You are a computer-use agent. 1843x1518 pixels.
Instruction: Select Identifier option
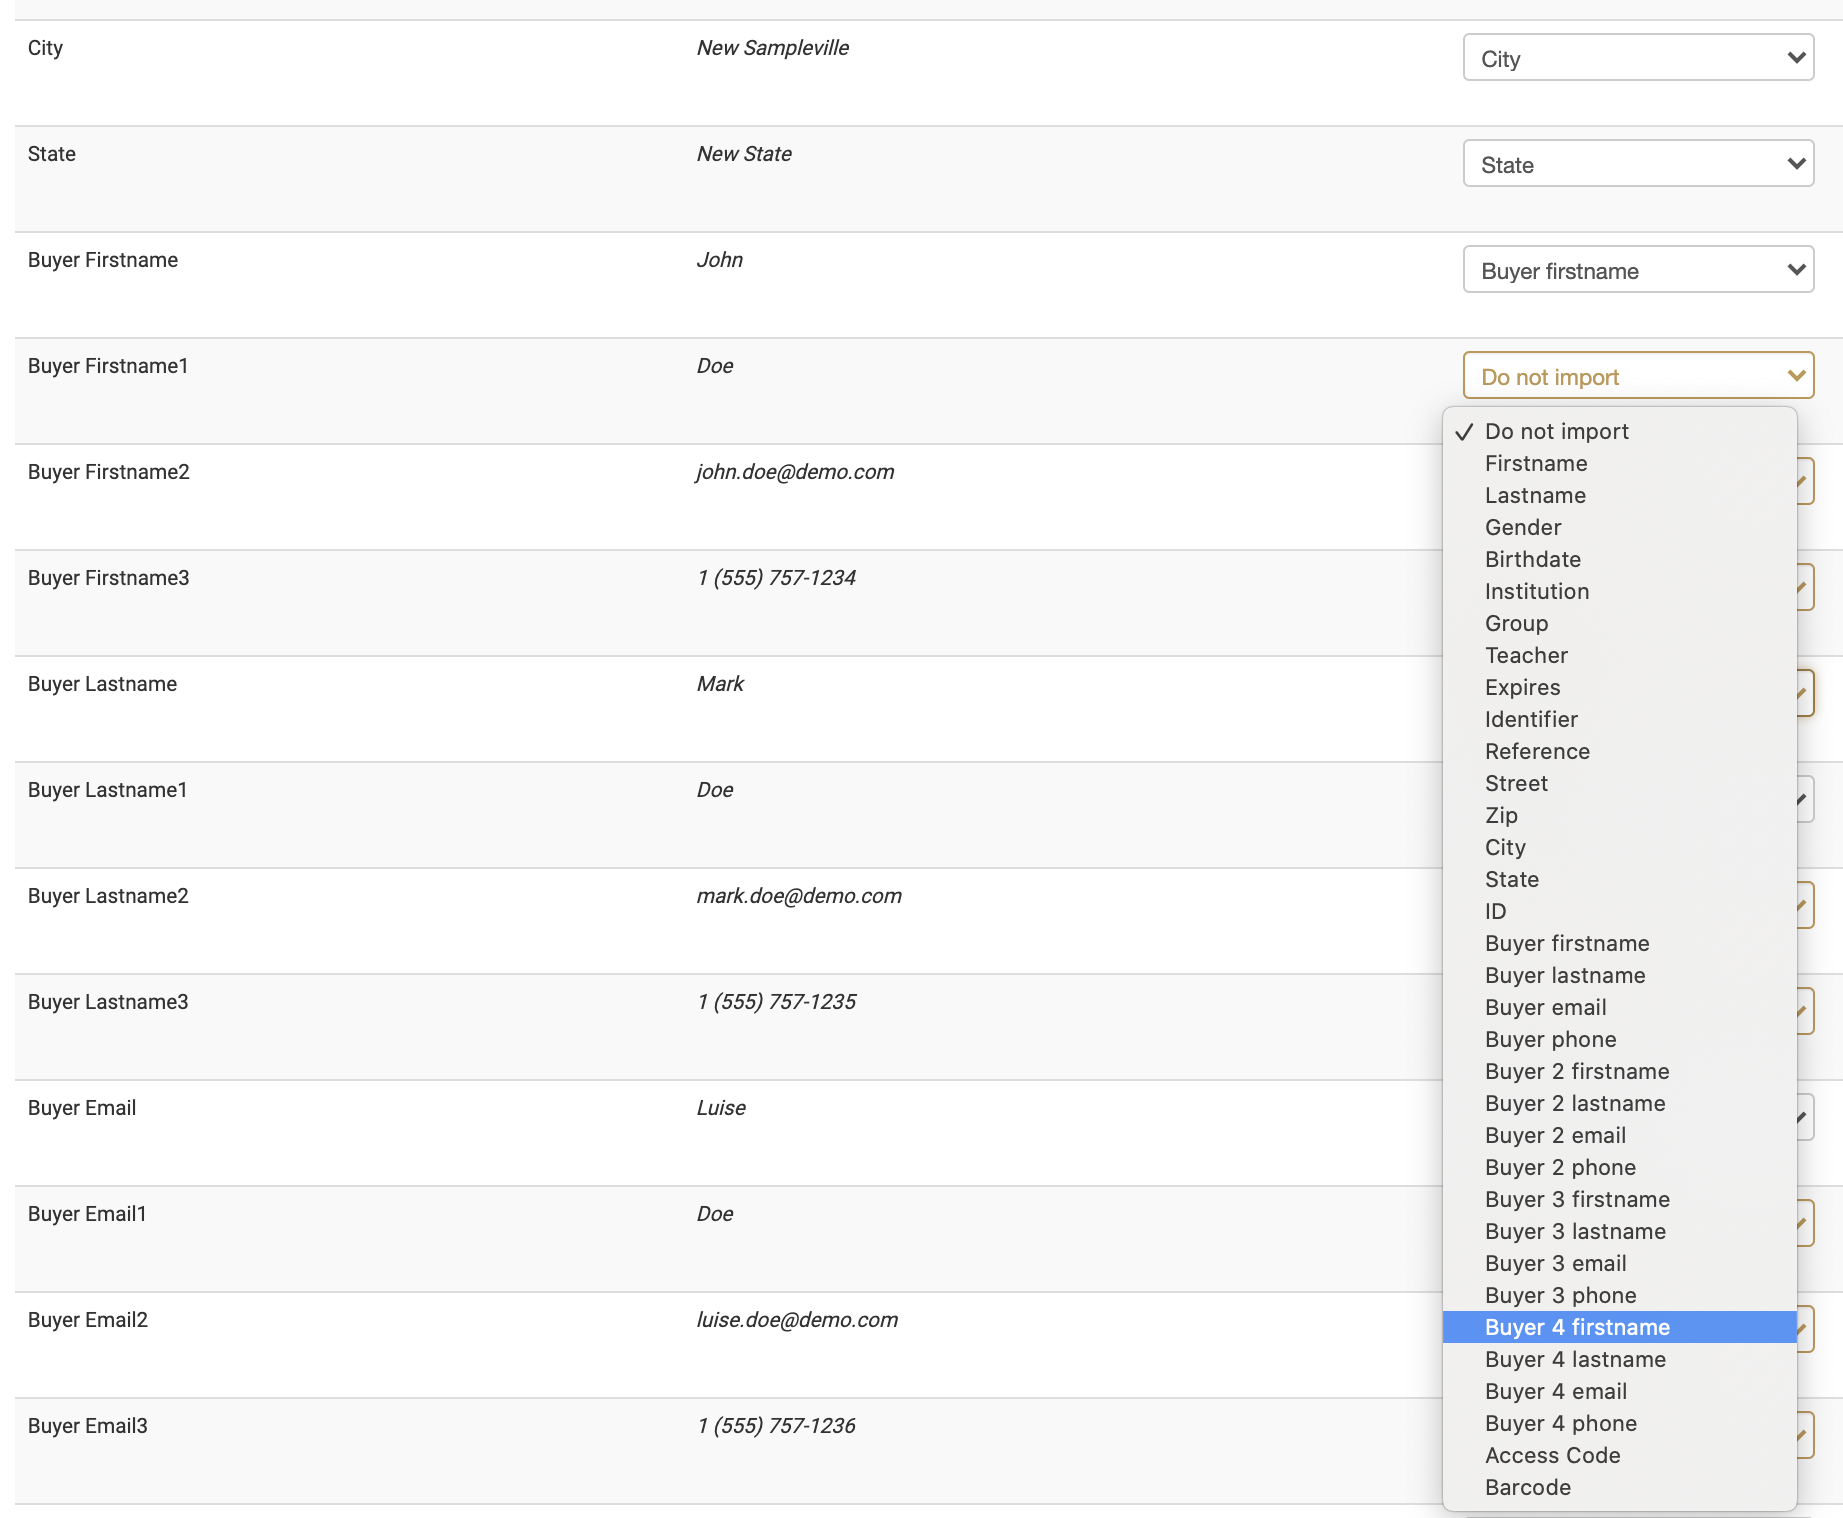[x=1620, y=719]
